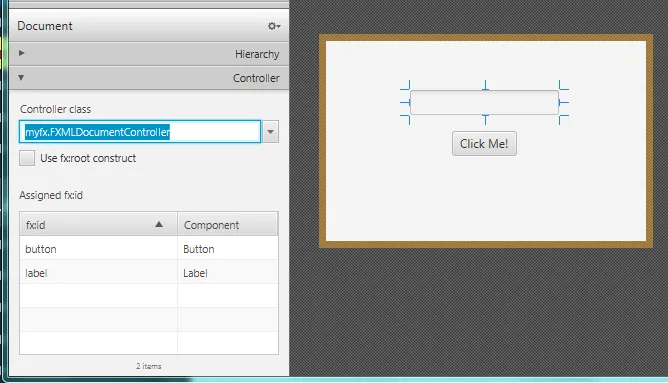This screenshot has height=383, width=668.
Task: Select the 'button' fx:id row
Action: [x=149, y=249]
